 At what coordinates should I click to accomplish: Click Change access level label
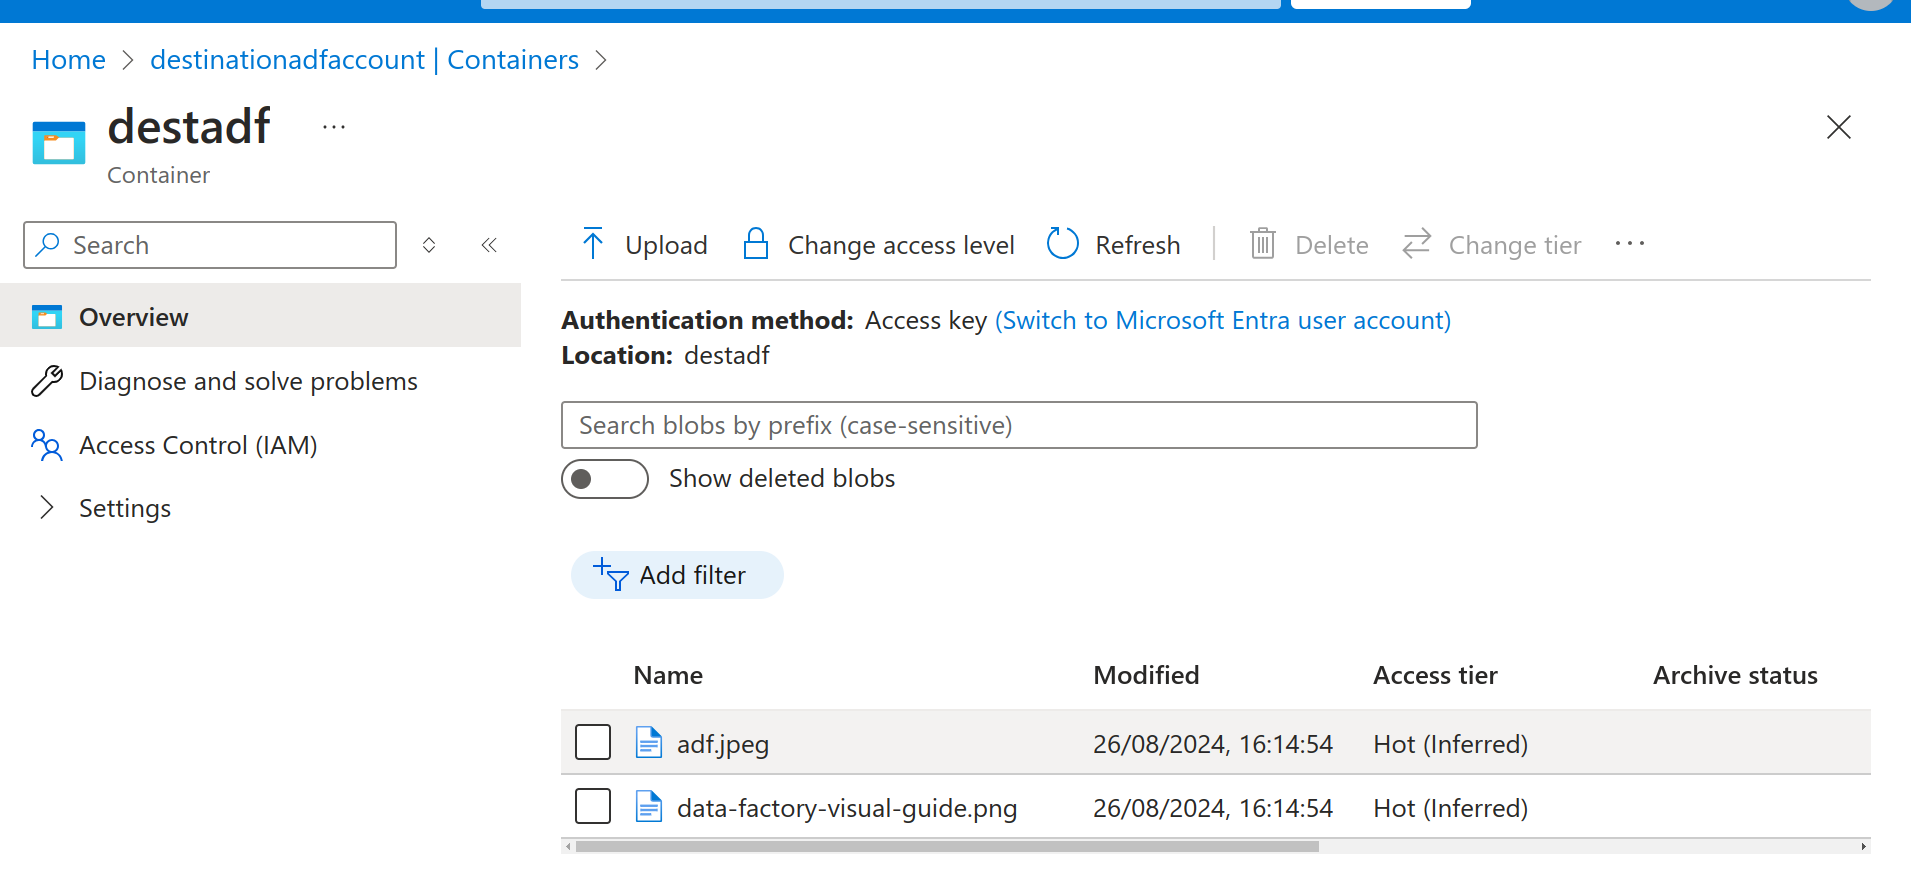click(x=901, y=245)
